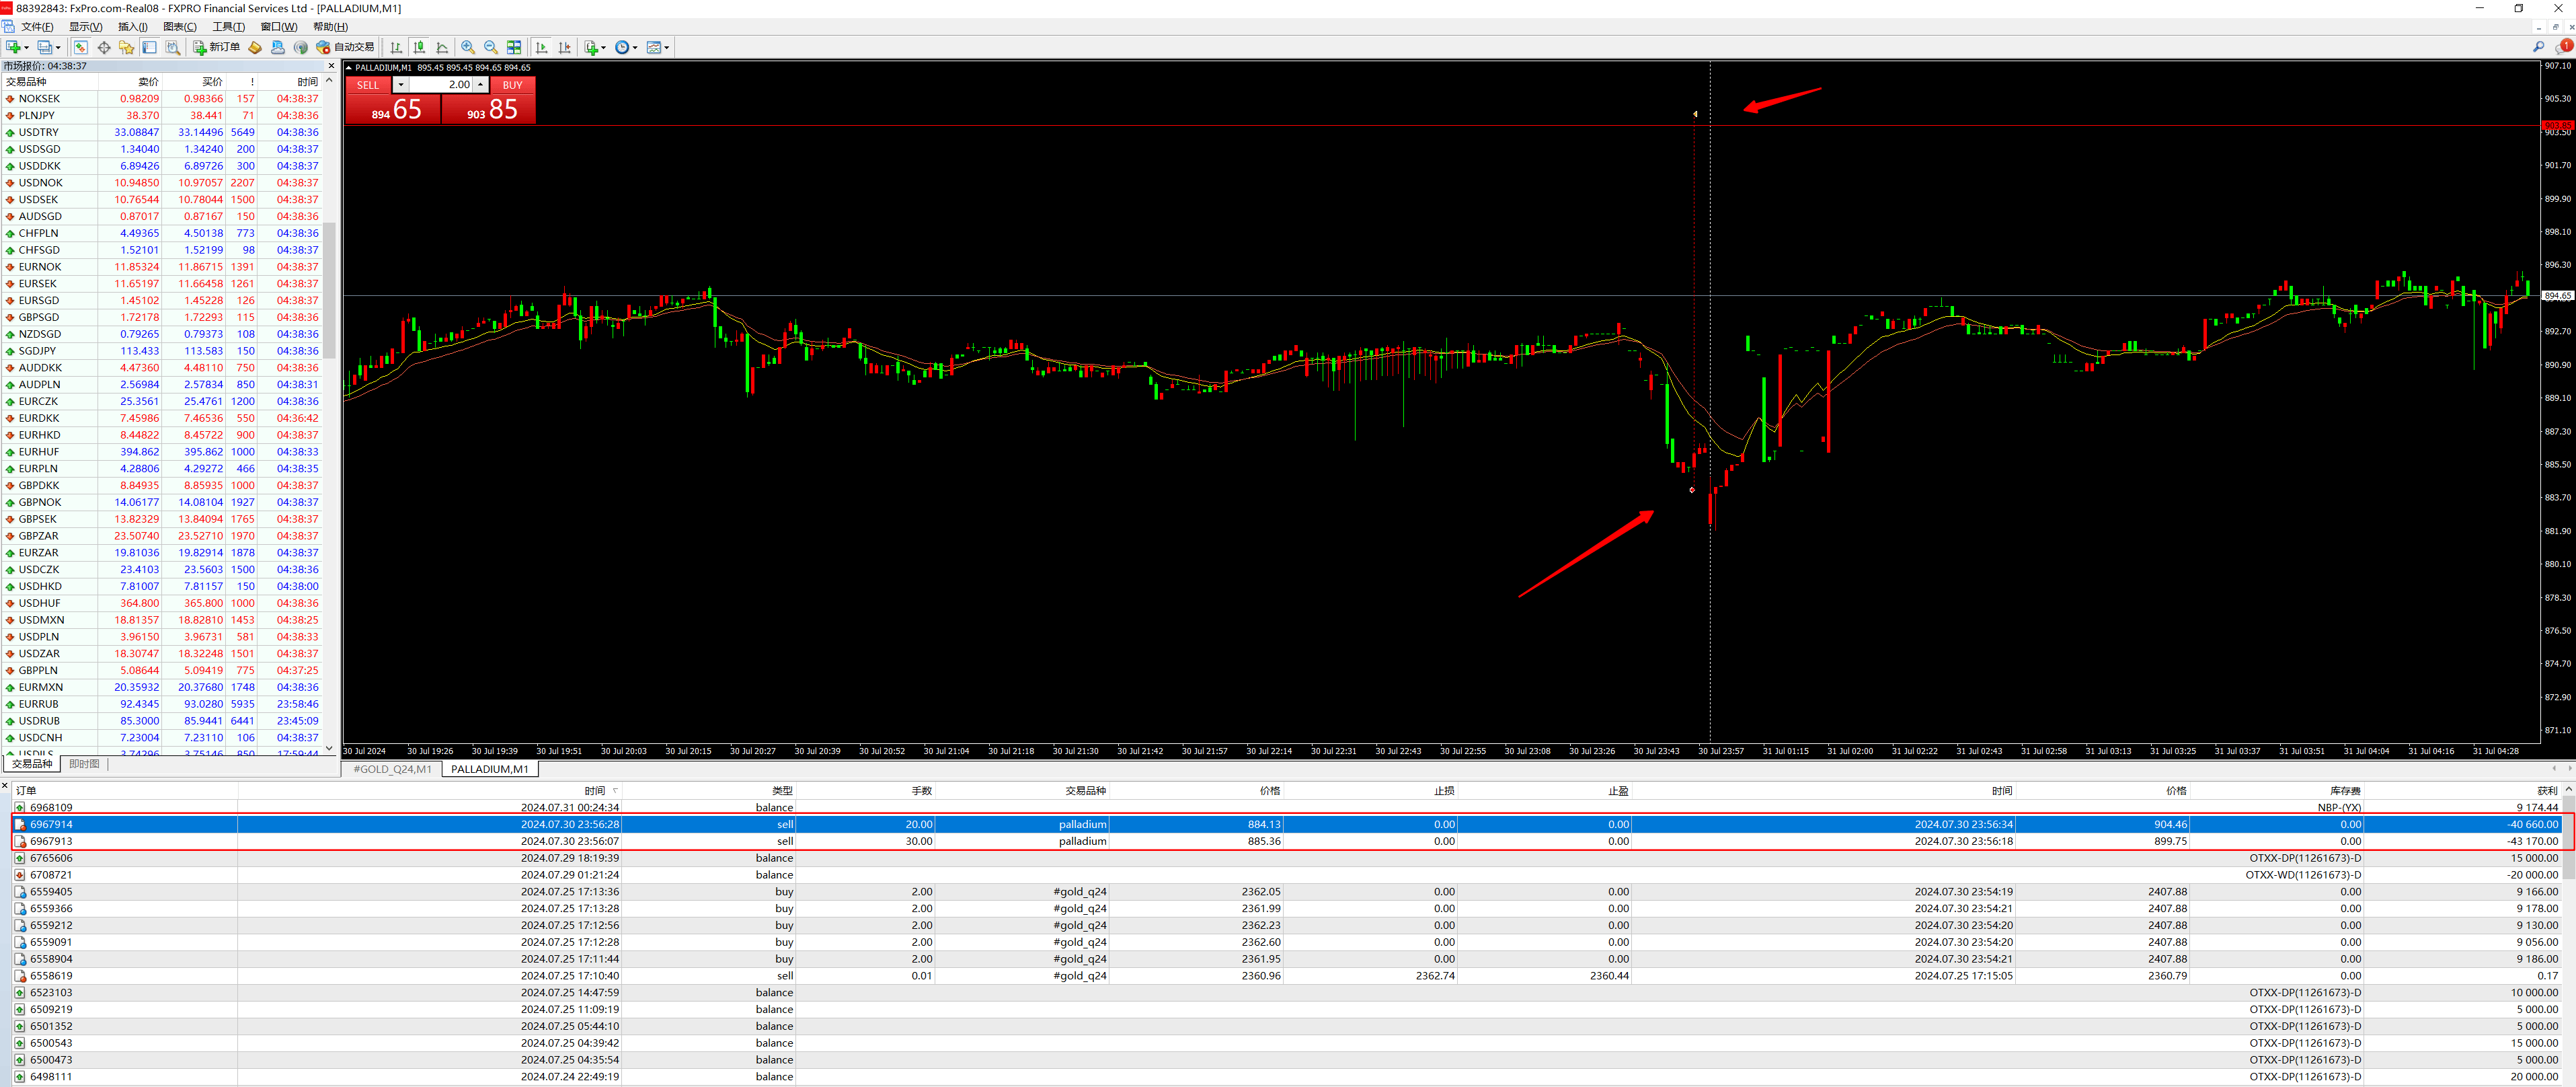The width and height of the screenshot is (2576, 1087).
Task: Click the 894.65 sell price panel
Action: coord(393,109)
